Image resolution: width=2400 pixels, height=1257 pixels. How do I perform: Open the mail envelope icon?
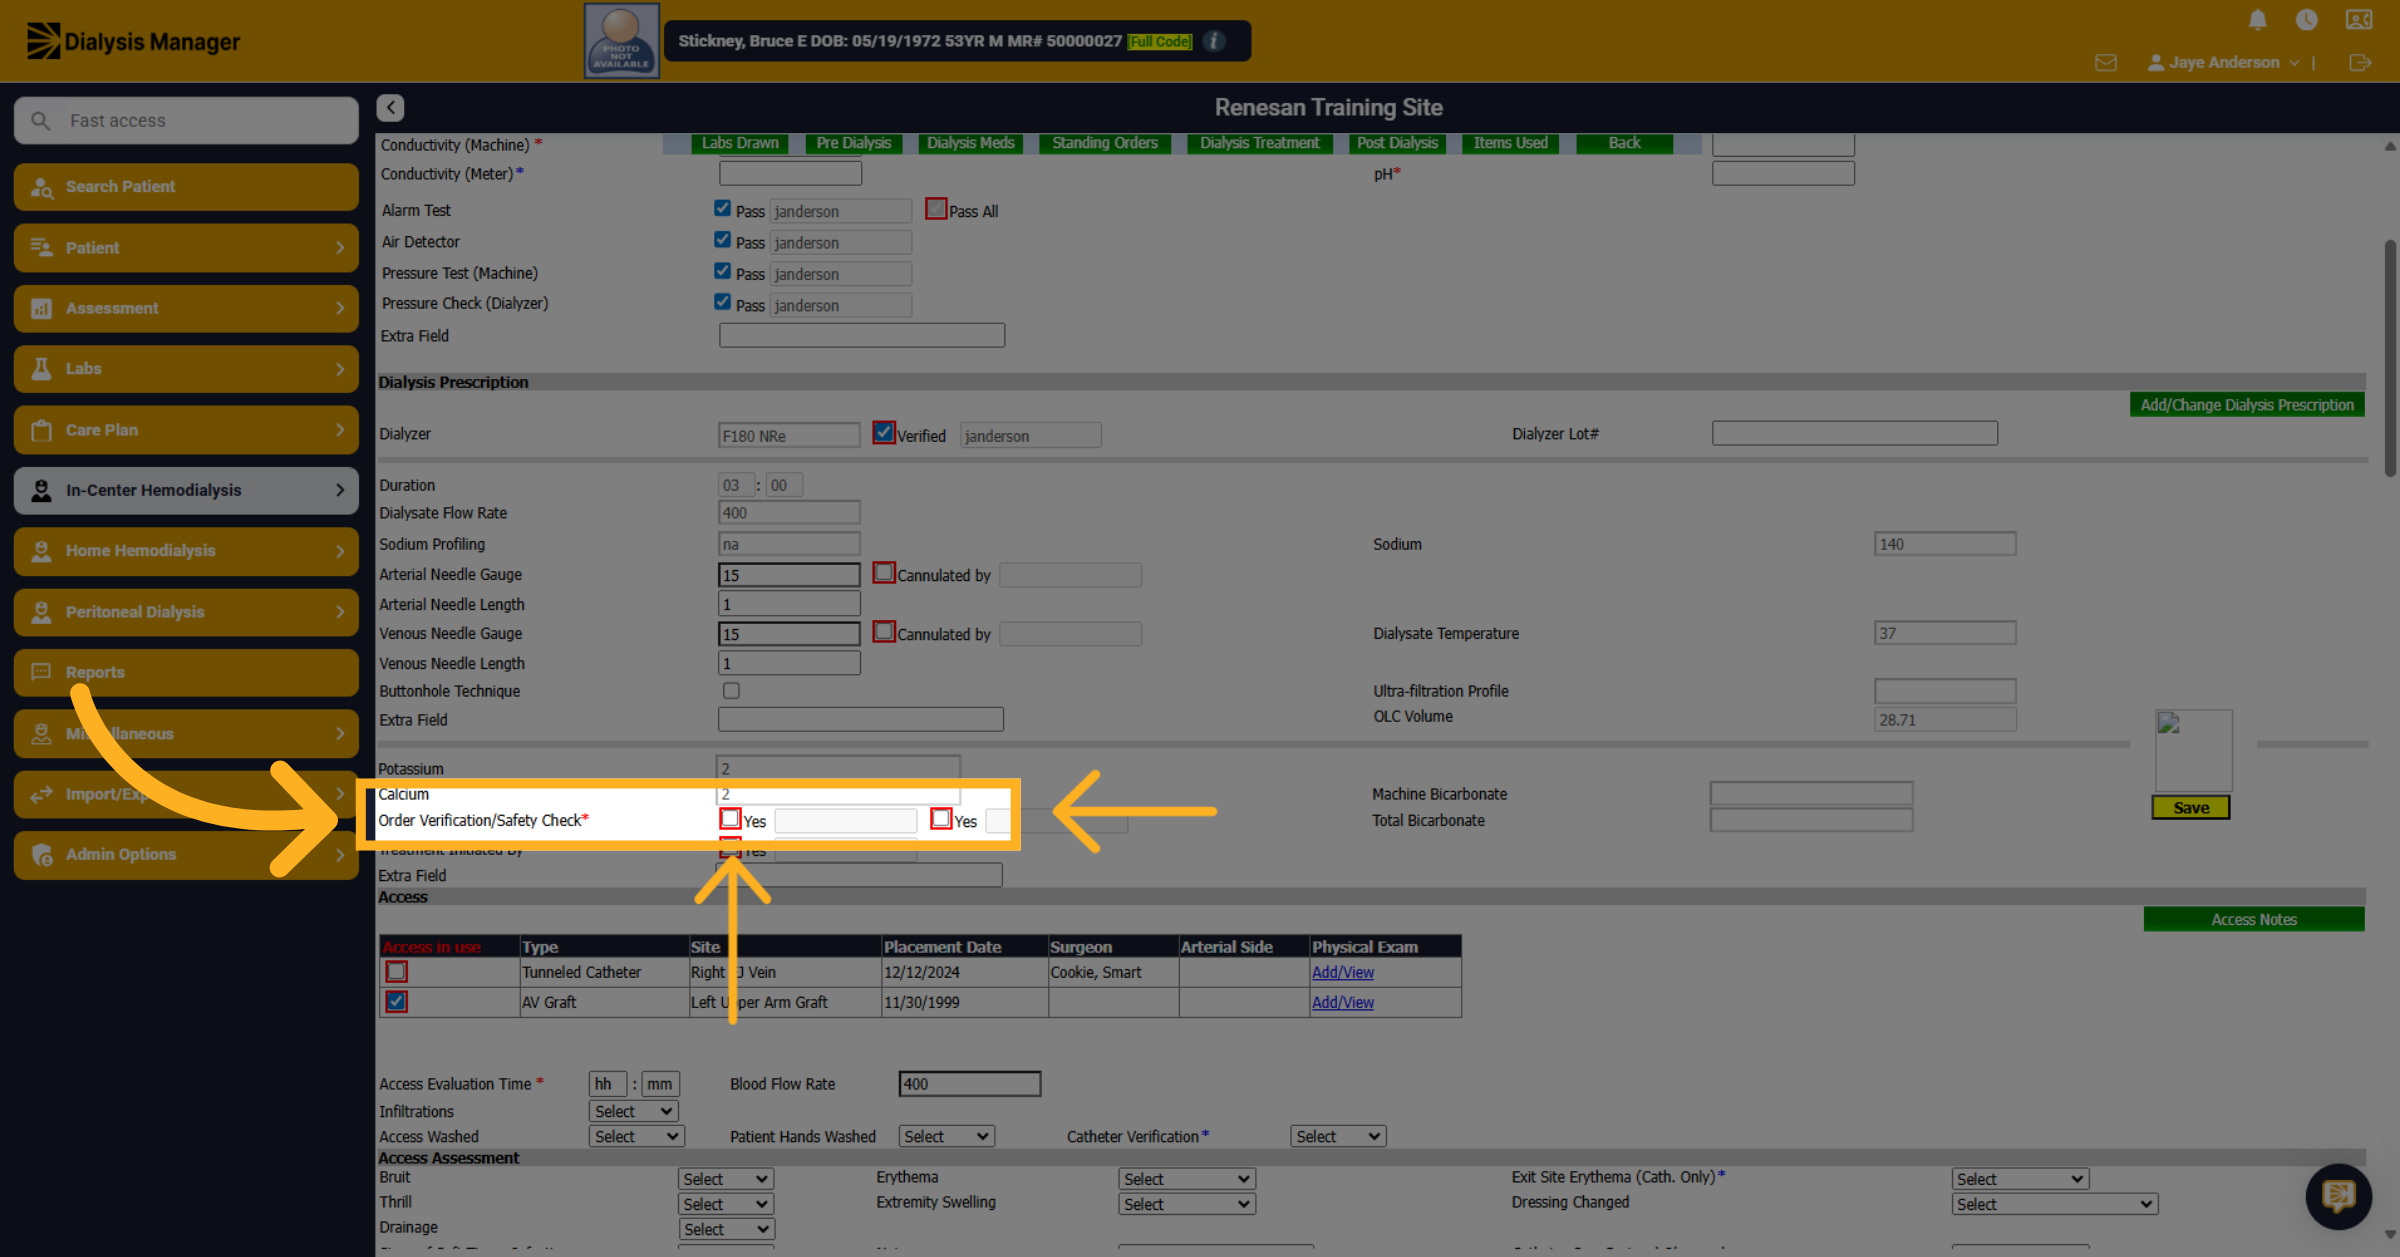(x=2106, y=63)
